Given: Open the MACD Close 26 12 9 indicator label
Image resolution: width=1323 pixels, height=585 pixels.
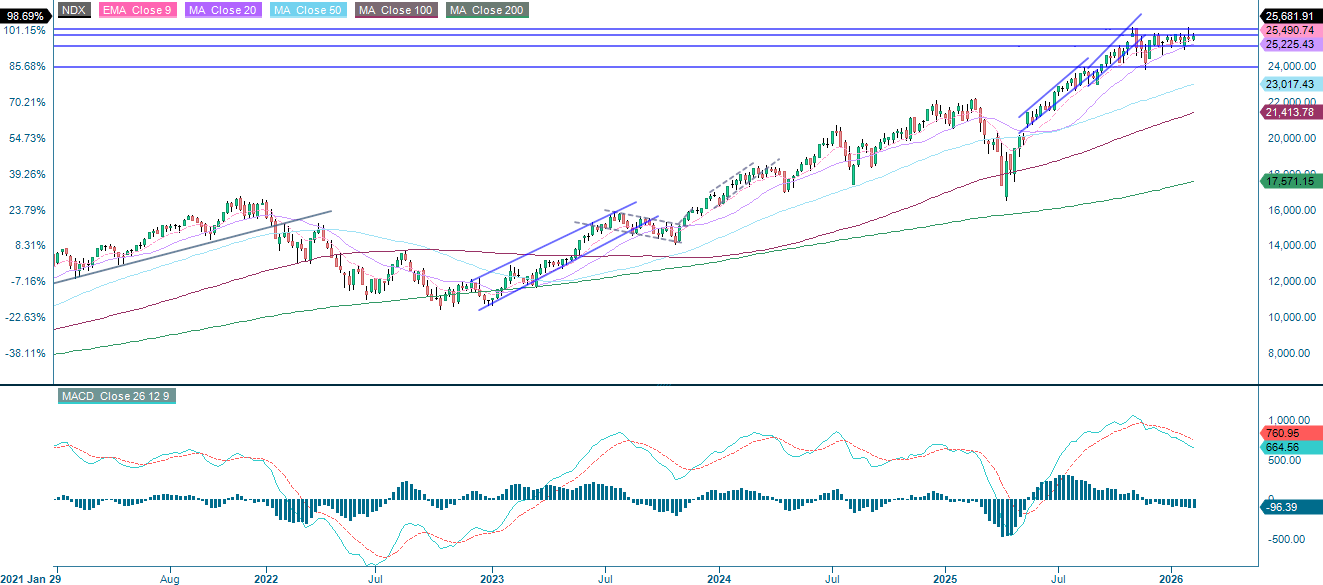Looking at the screenshot, I should [x=117, y=395].
